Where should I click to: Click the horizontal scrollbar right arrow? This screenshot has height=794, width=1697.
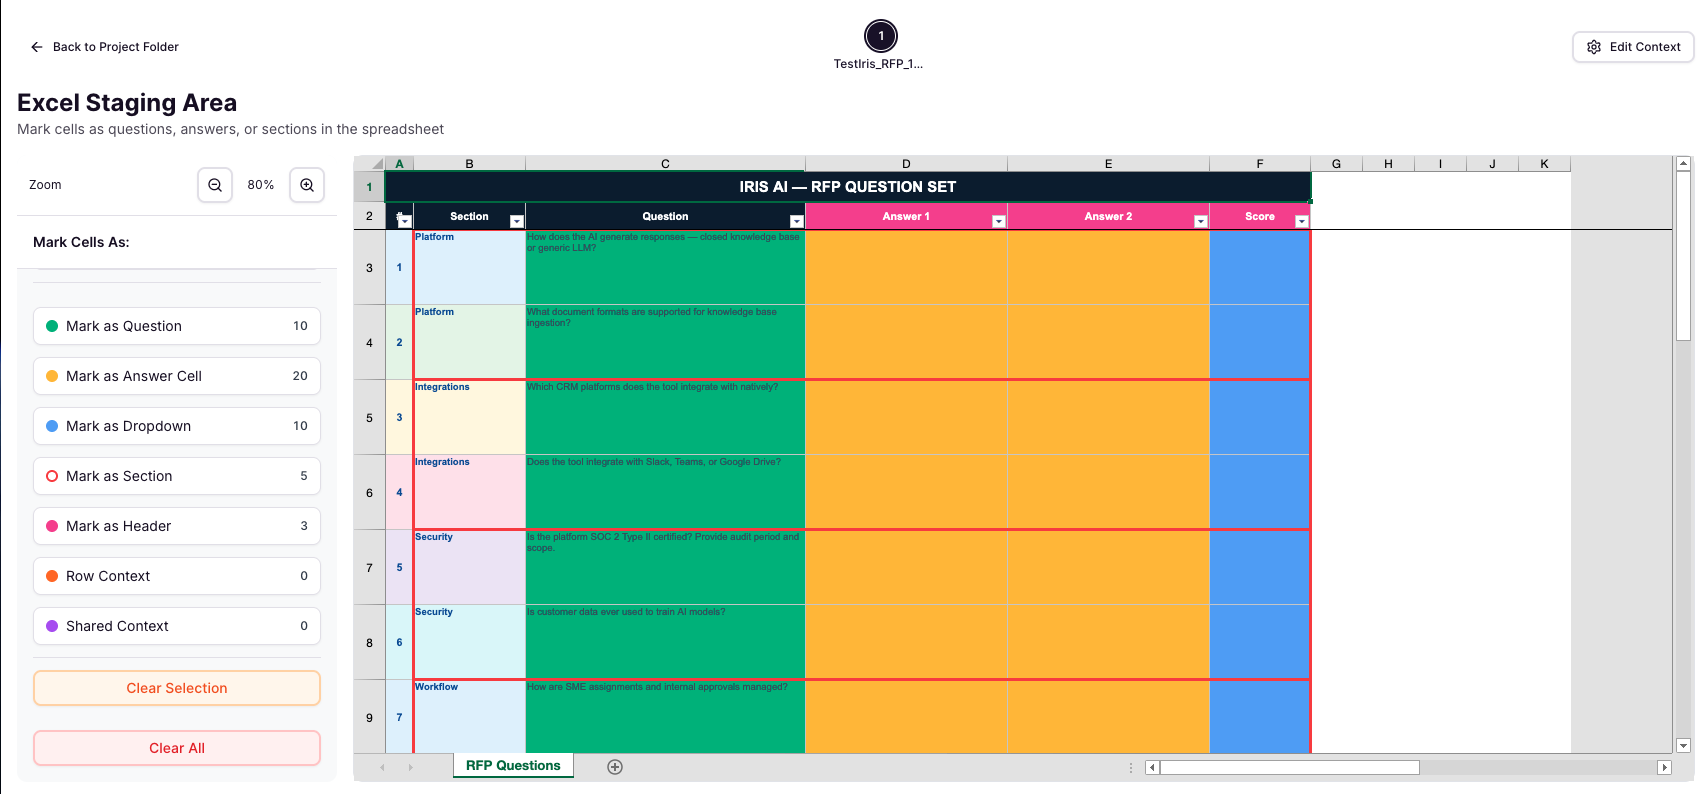tap(1664, 768)
